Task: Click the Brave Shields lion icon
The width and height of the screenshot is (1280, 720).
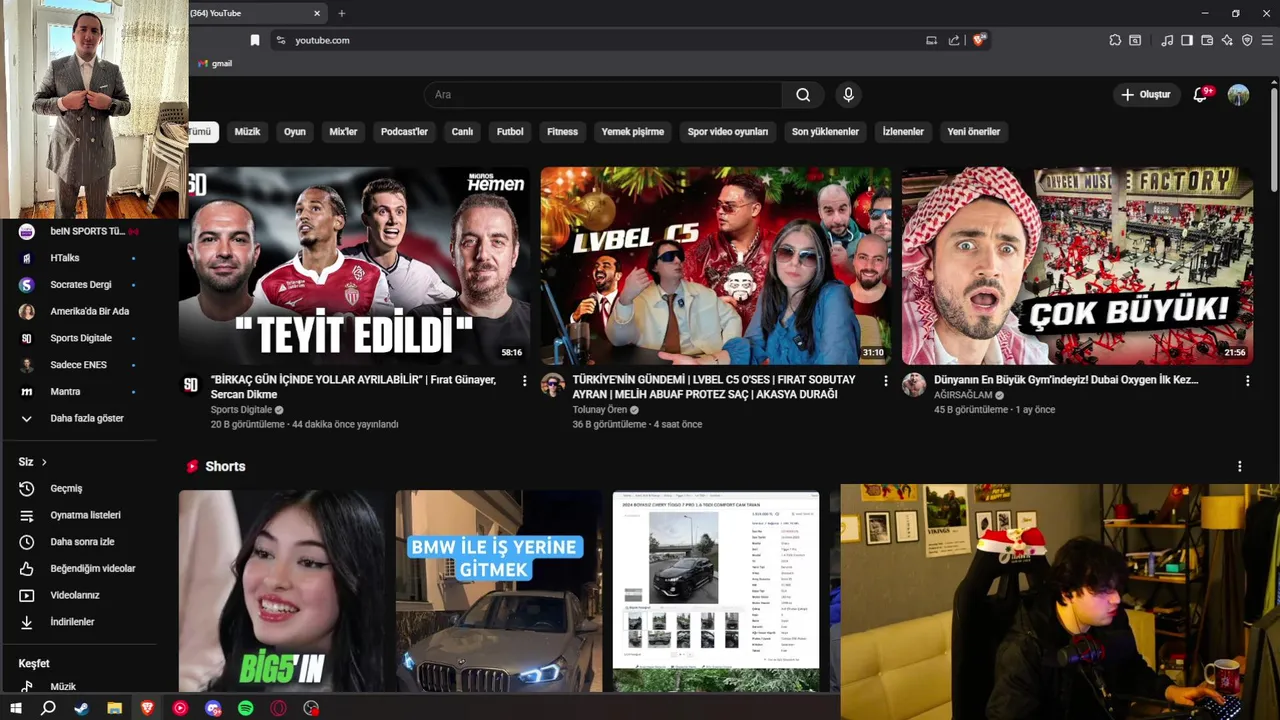Action: tap(979, 40)
